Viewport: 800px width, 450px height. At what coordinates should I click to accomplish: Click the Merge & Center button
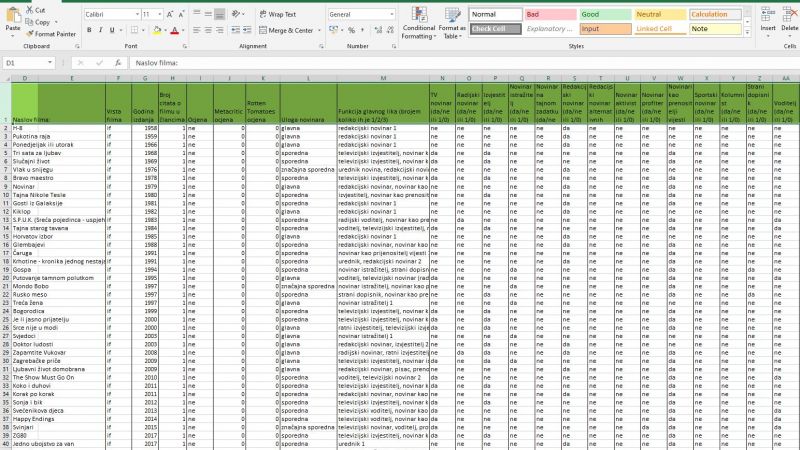pos(291,30)
